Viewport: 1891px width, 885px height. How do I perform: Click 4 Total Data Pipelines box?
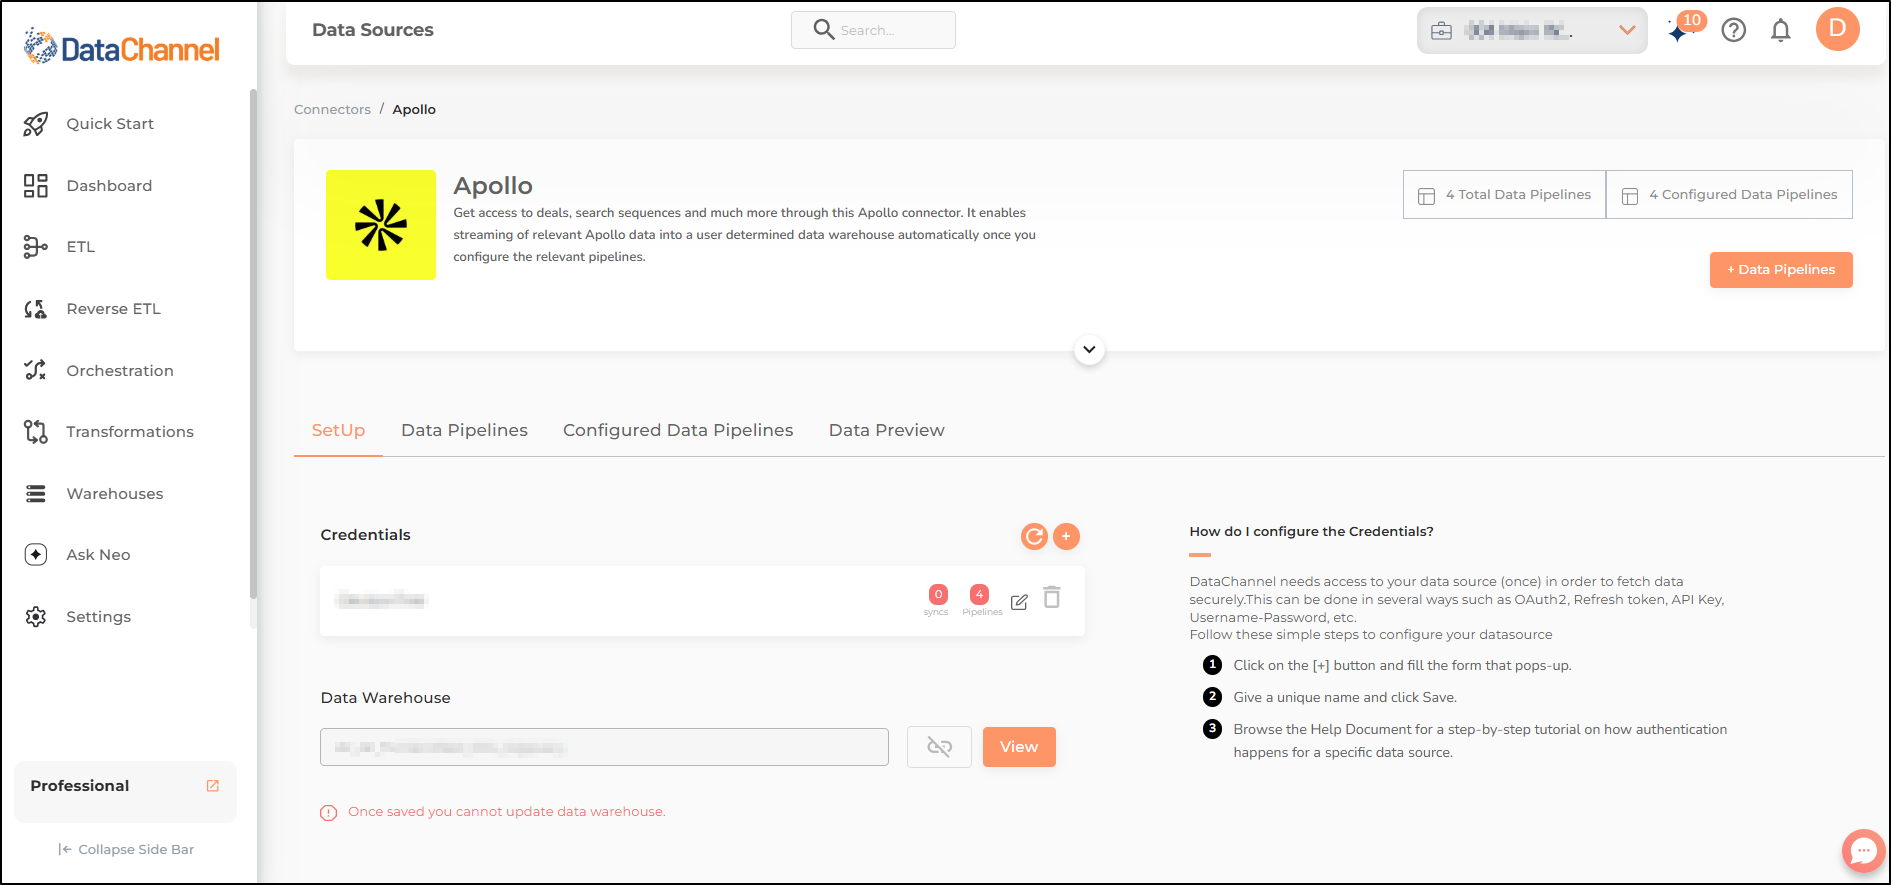[1504, 195]
